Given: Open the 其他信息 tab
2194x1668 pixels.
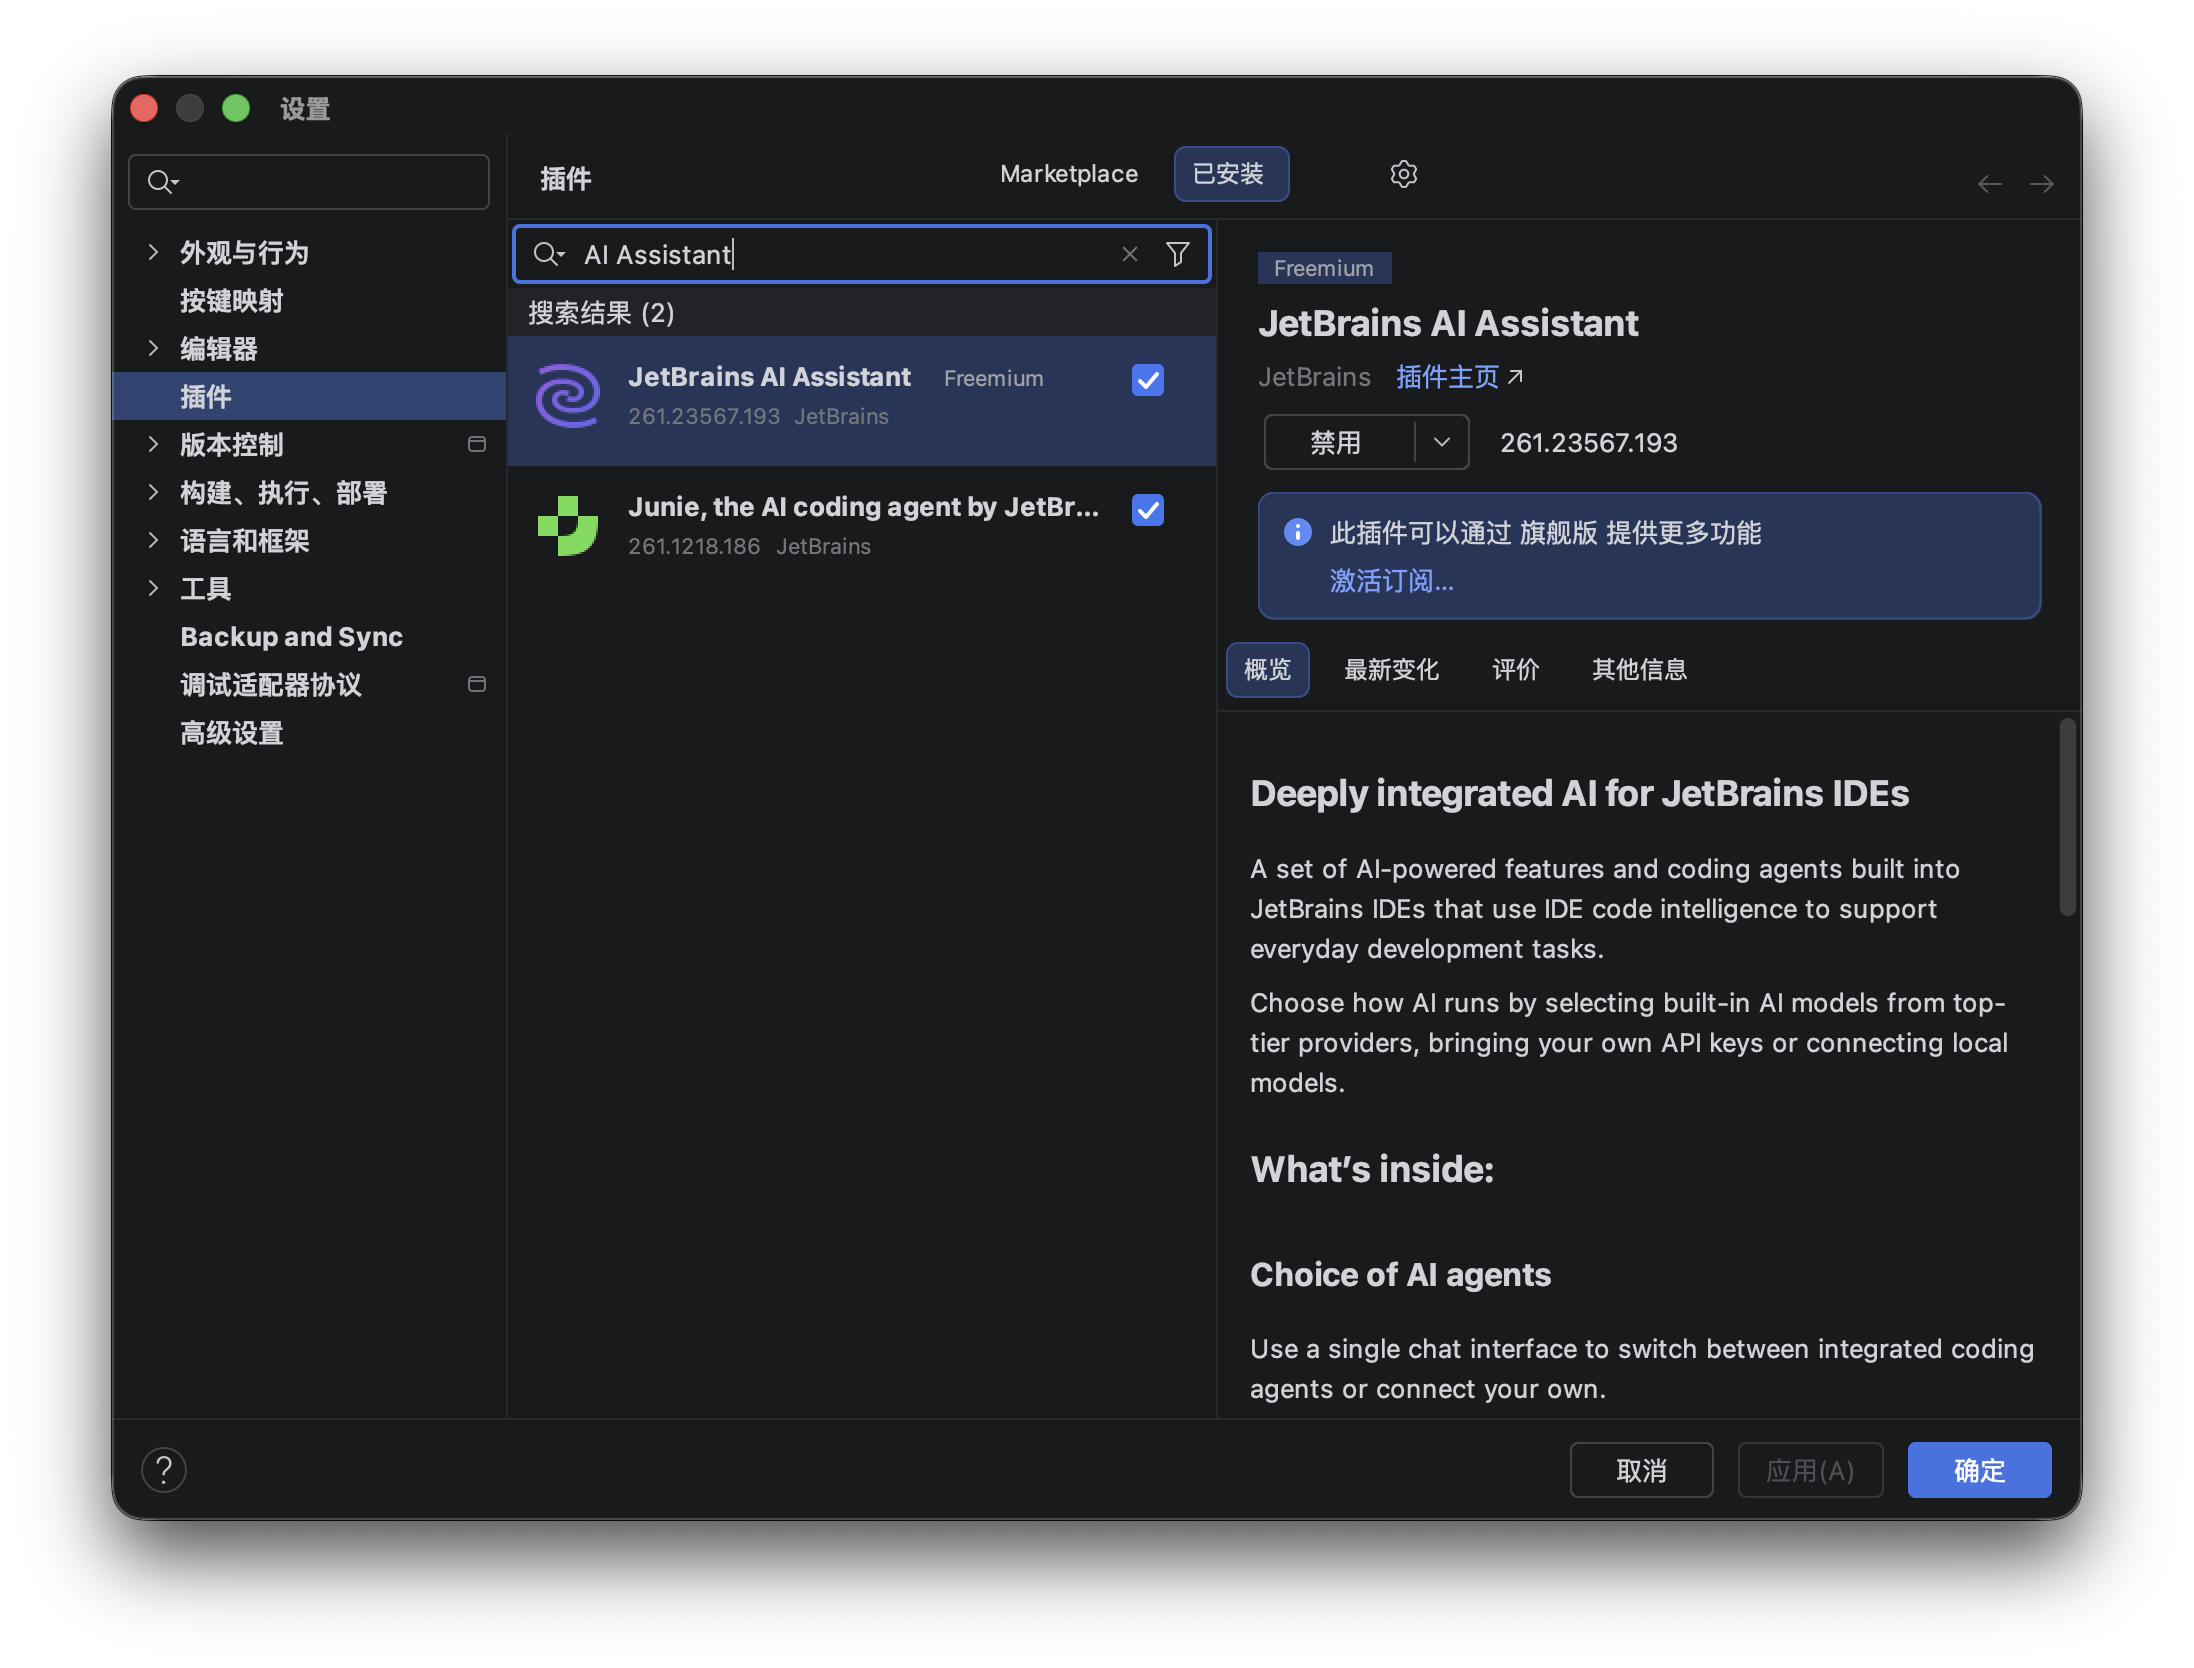Looking at the screenshot, I should tap(1639, 670).
